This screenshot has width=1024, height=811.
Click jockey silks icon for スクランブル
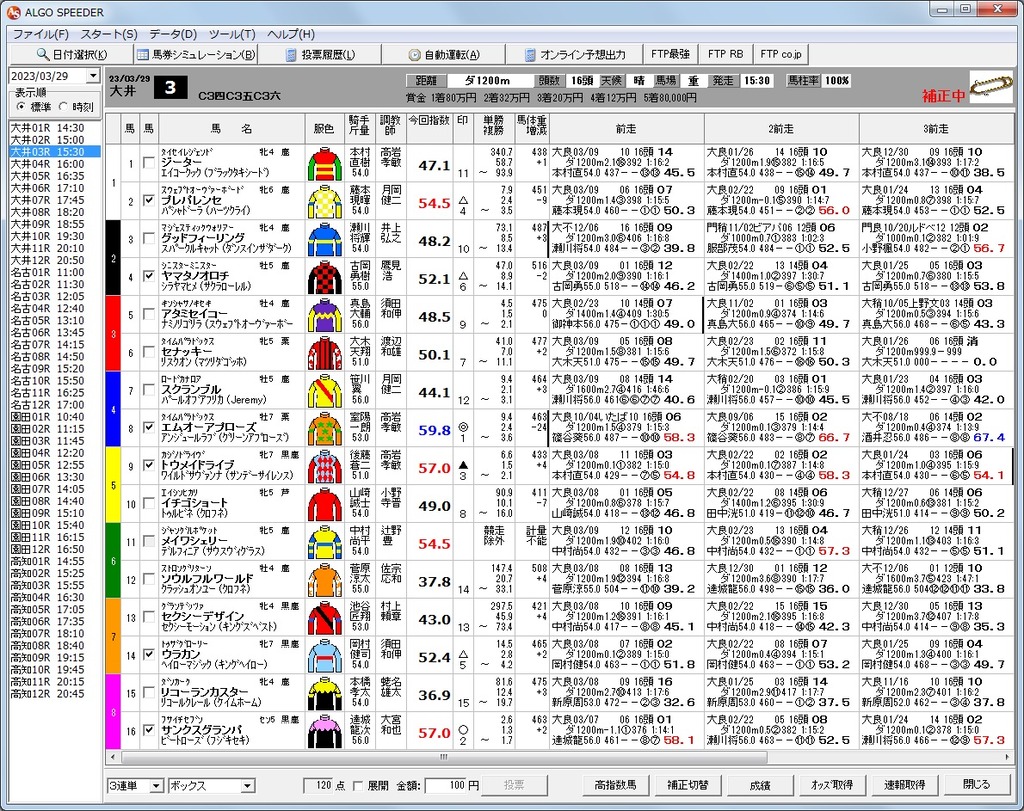coord(325,391)
